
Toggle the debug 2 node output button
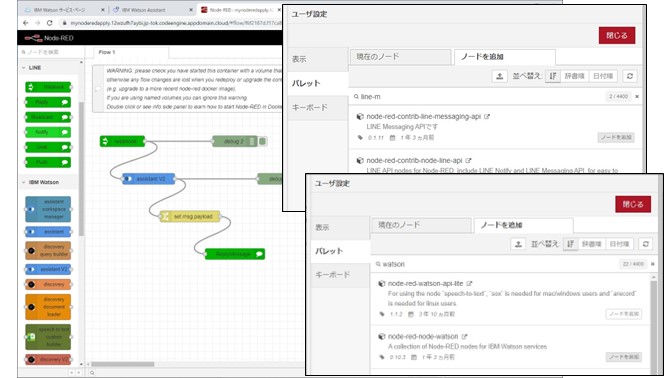pos(262,141)
